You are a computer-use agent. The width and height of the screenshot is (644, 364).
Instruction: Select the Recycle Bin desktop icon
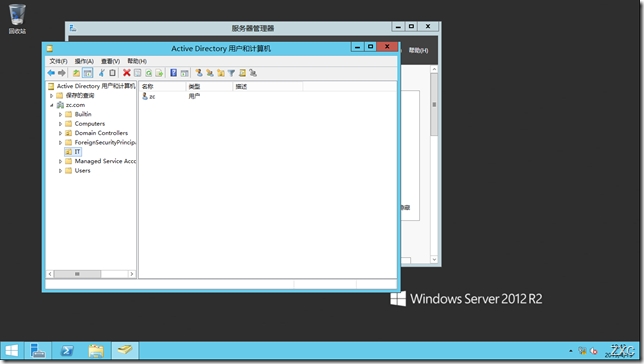(17, 19)
